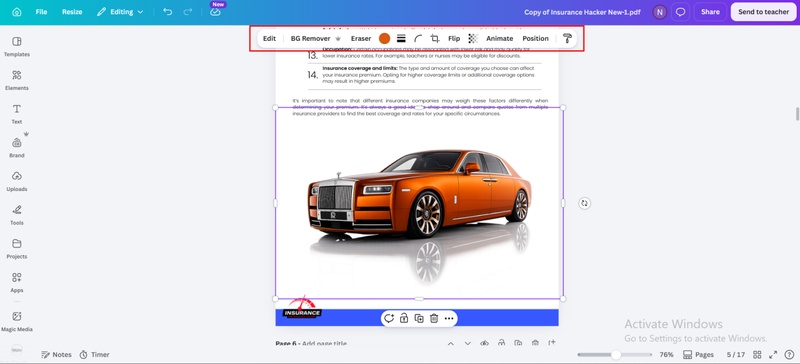The height and width of the screenshot is (364, 800).
Task: Click the Insurance logo on the page
Action: 302,308
